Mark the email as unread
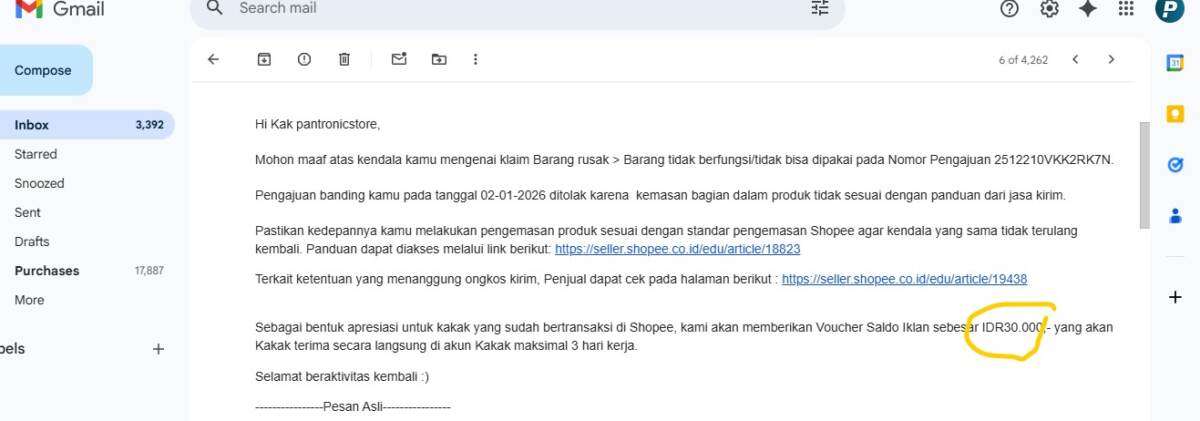 [399, 59]
